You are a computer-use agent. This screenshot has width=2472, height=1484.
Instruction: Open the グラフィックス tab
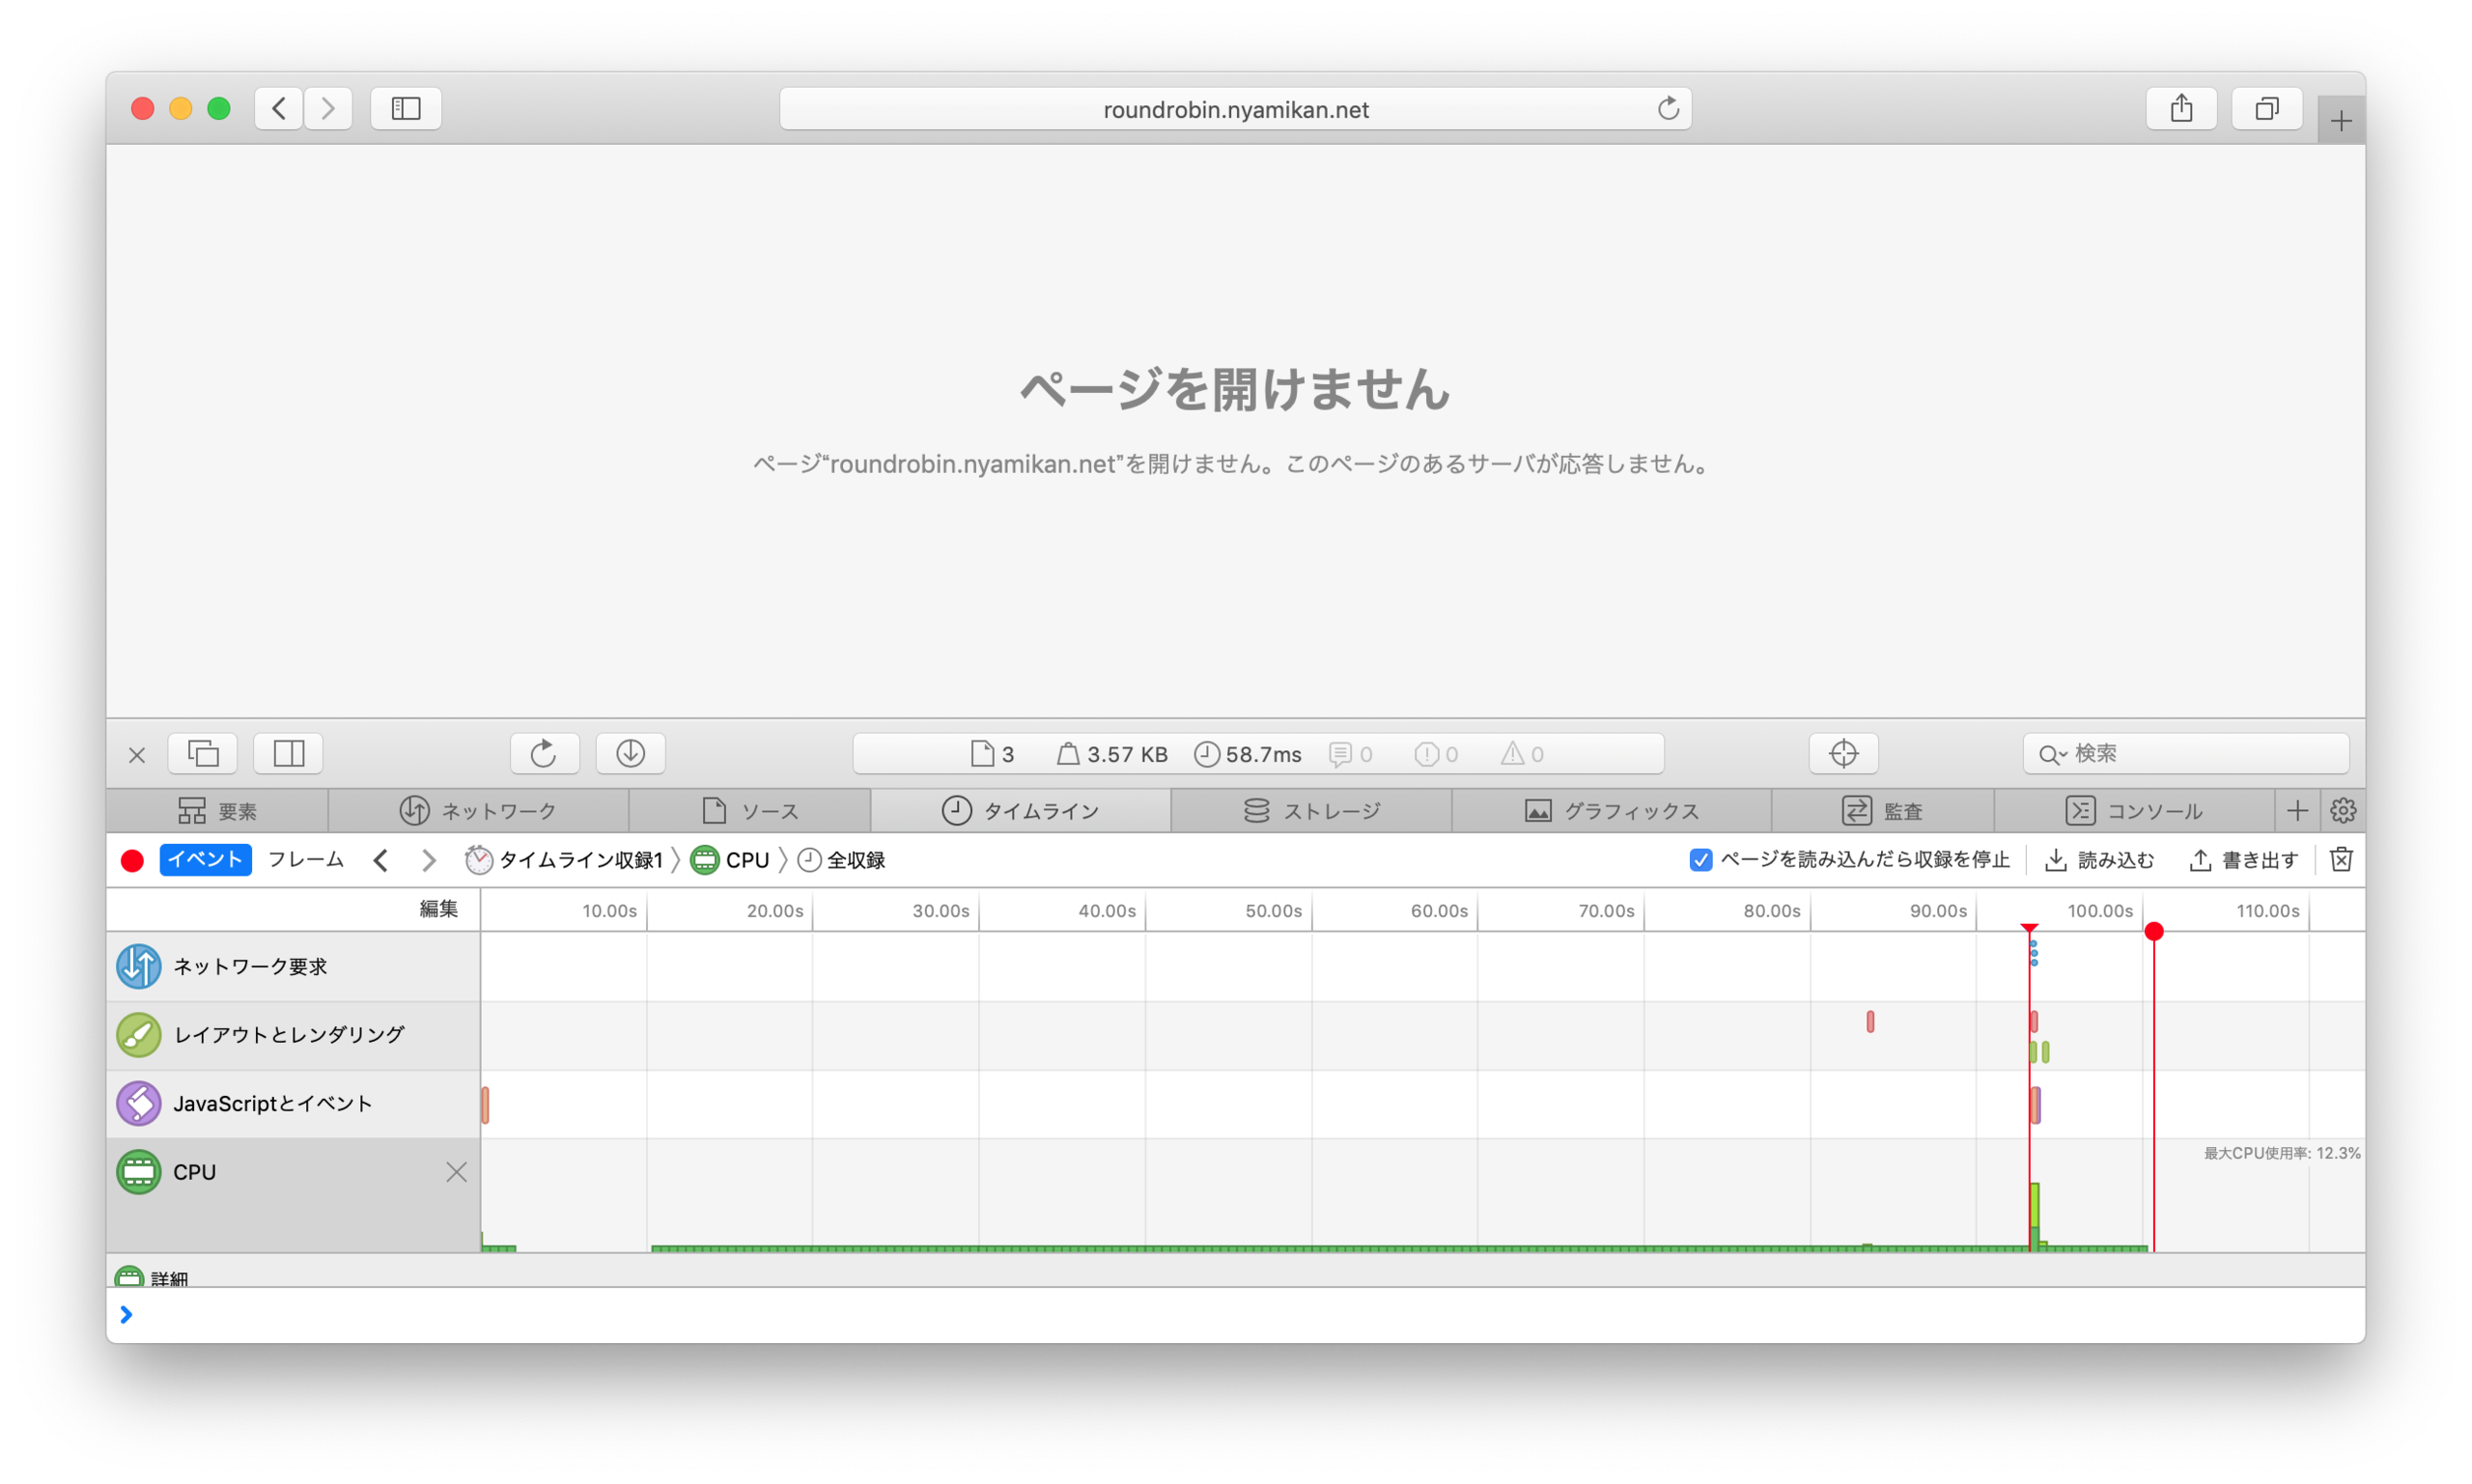[1611, 810]
